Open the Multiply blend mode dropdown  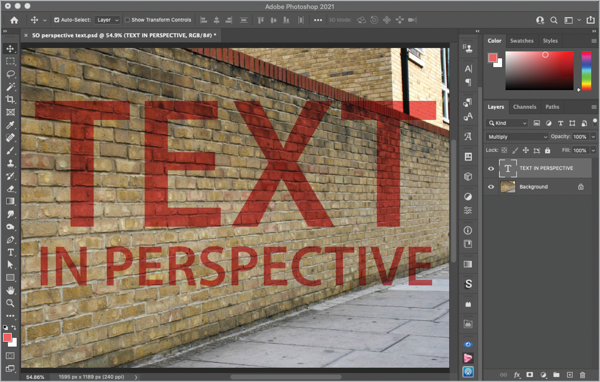click(x=517, y=137)
